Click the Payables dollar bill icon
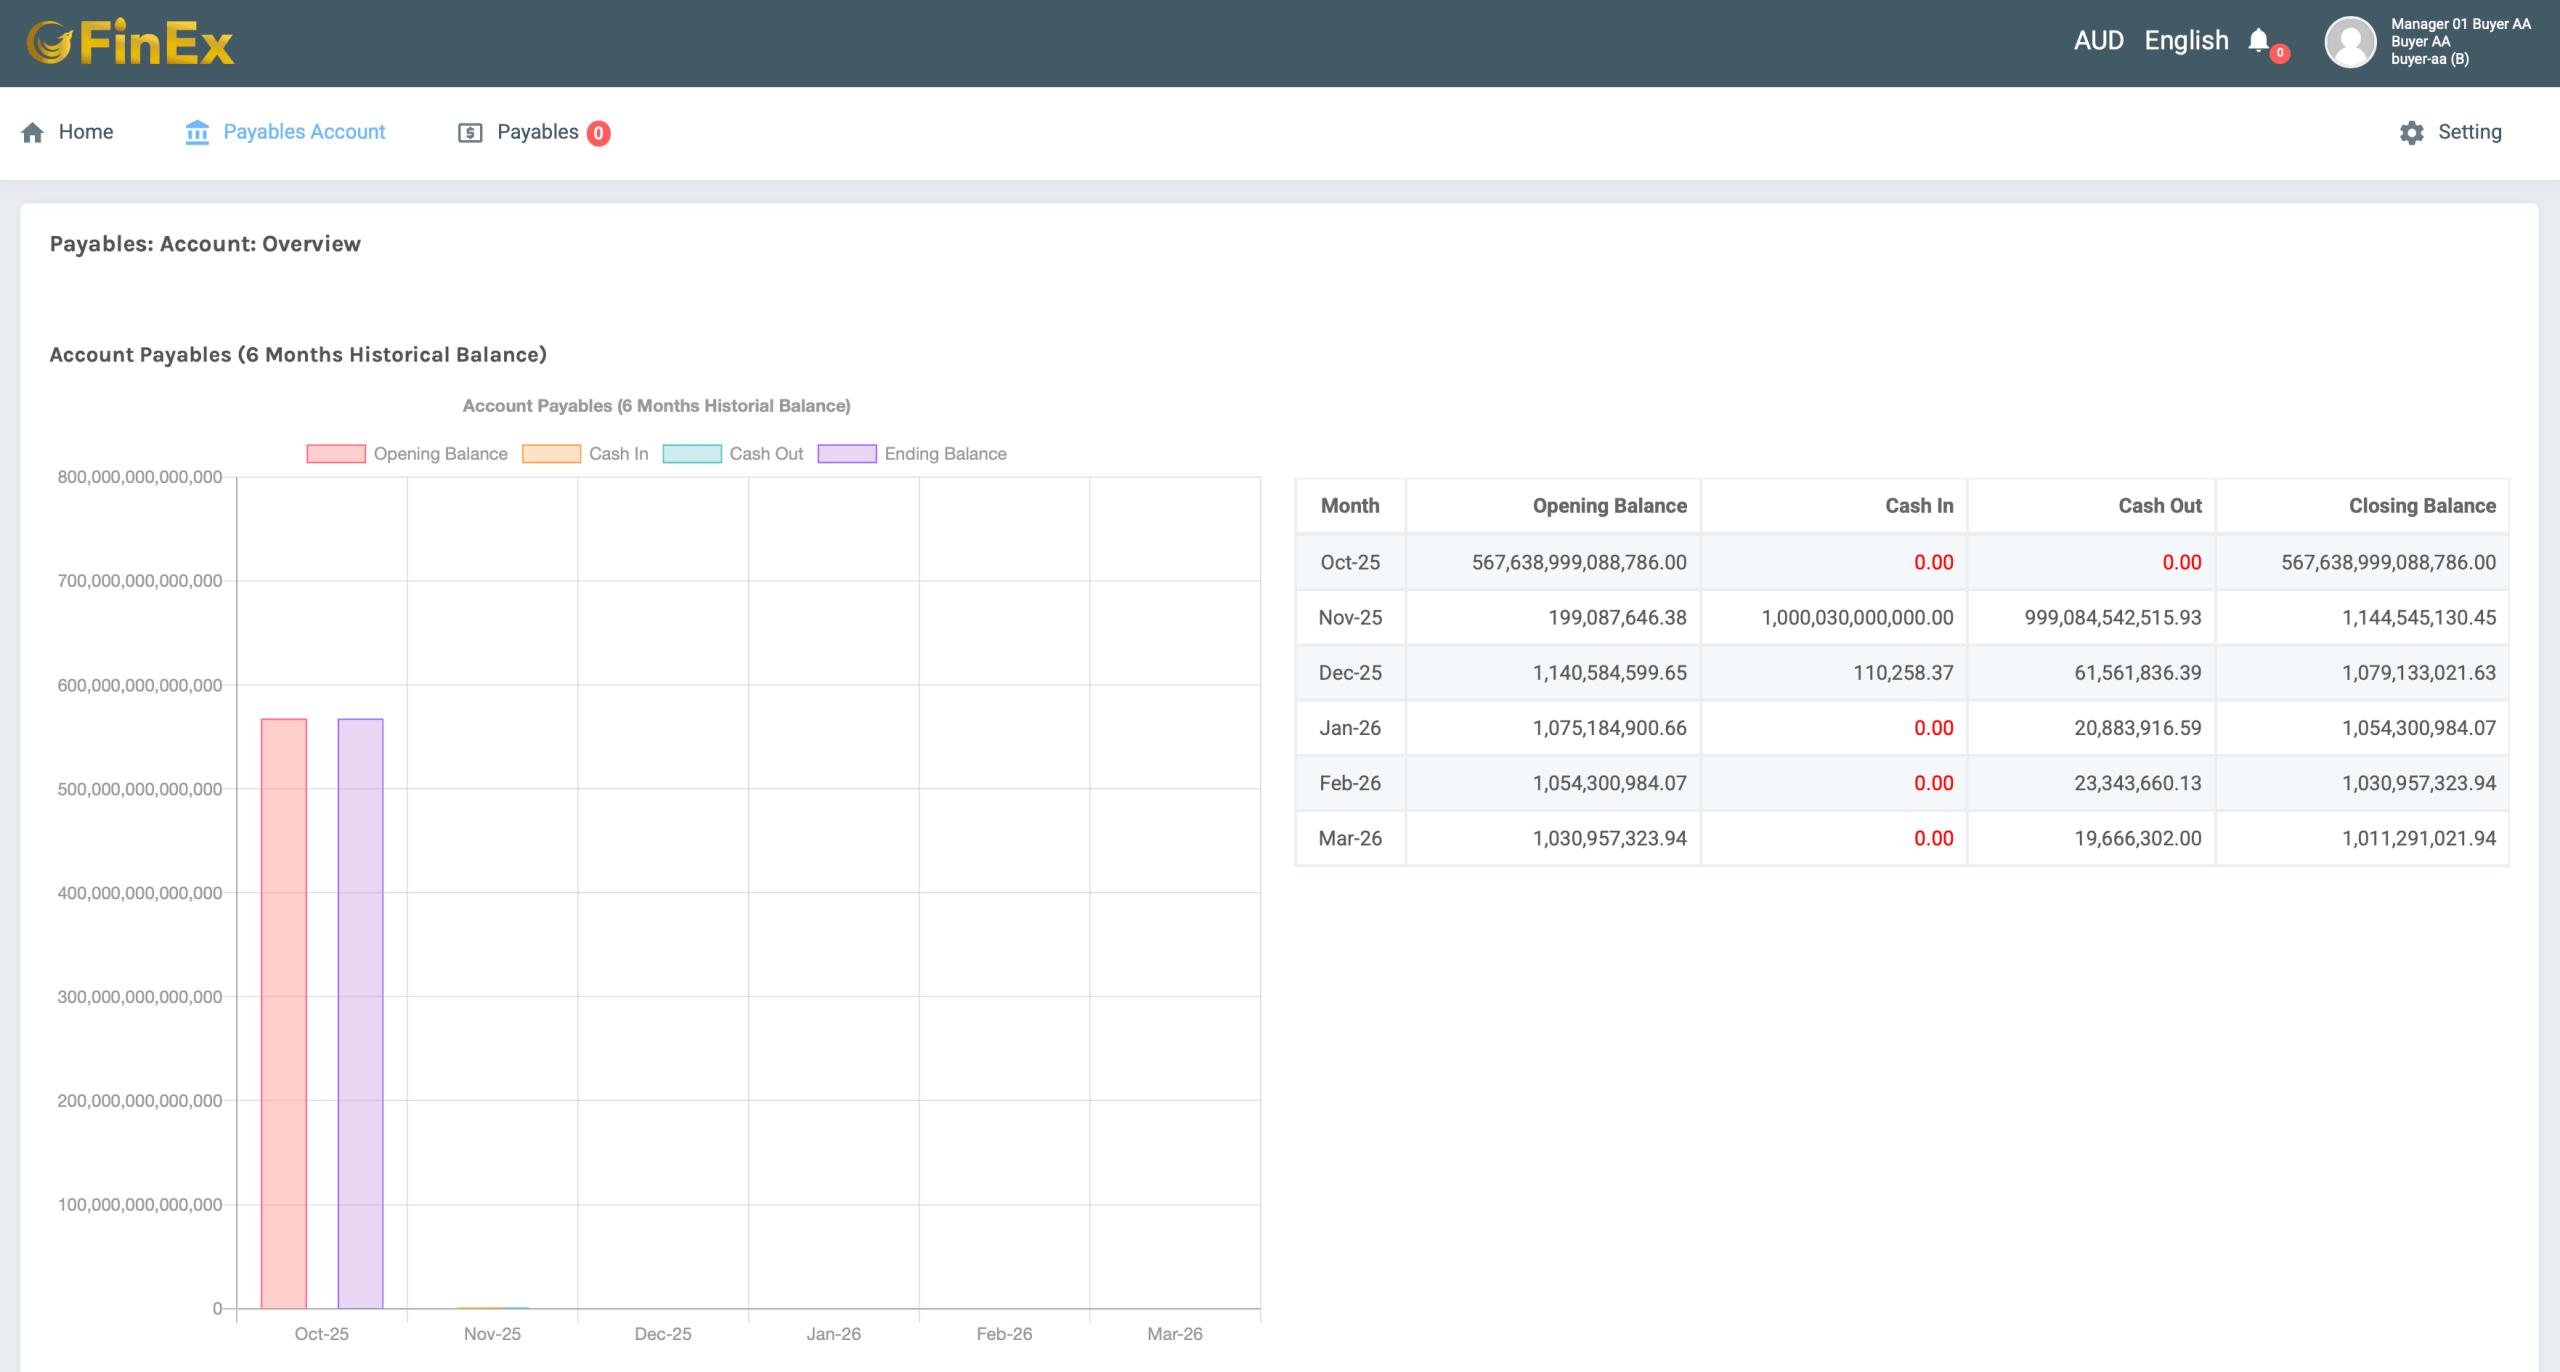Image resolution: width=2560 pixels, height=1372 pixels. tap(470, 132)
